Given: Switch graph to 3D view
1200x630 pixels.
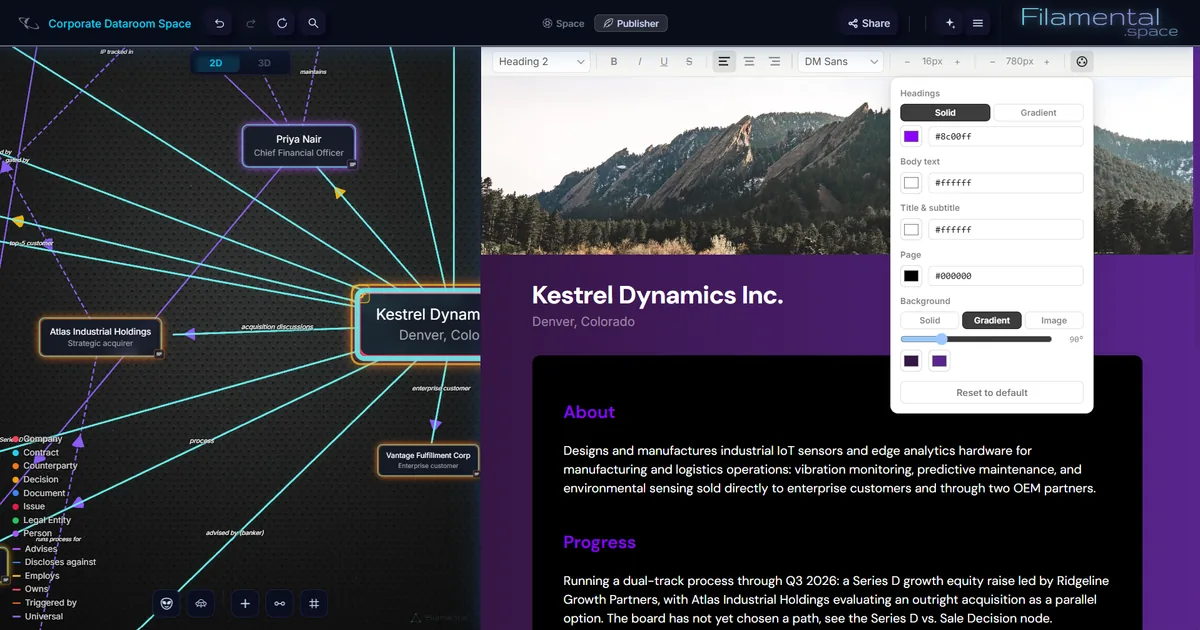Looking at the screenshot, I should pyautogui.click(x=264, y=63).
